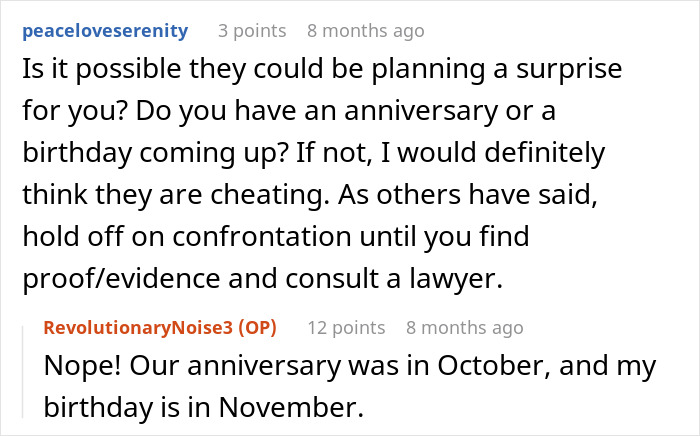Click the line 'hold off on confrontation'
This screenshot has width=700, height=436.
point(276,237)
